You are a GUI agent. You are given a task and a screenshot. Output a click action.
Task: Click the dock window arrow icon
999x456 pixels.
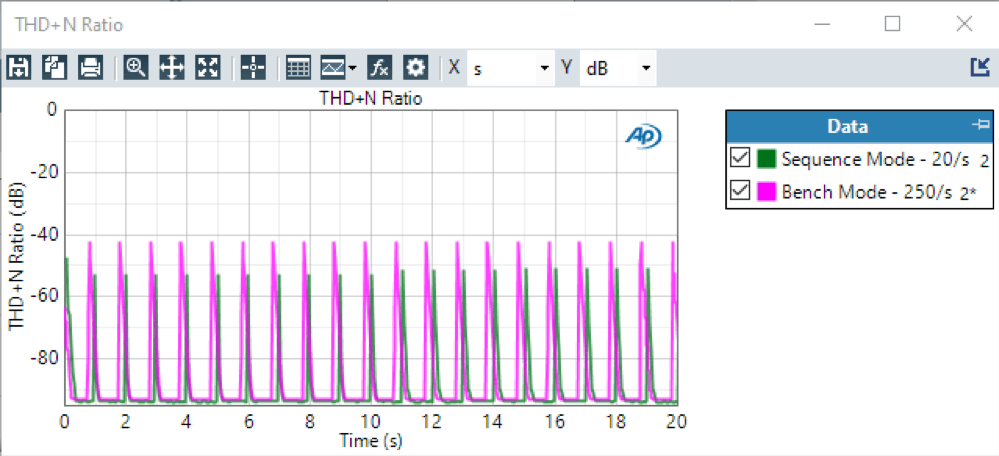tap(979, 68)
